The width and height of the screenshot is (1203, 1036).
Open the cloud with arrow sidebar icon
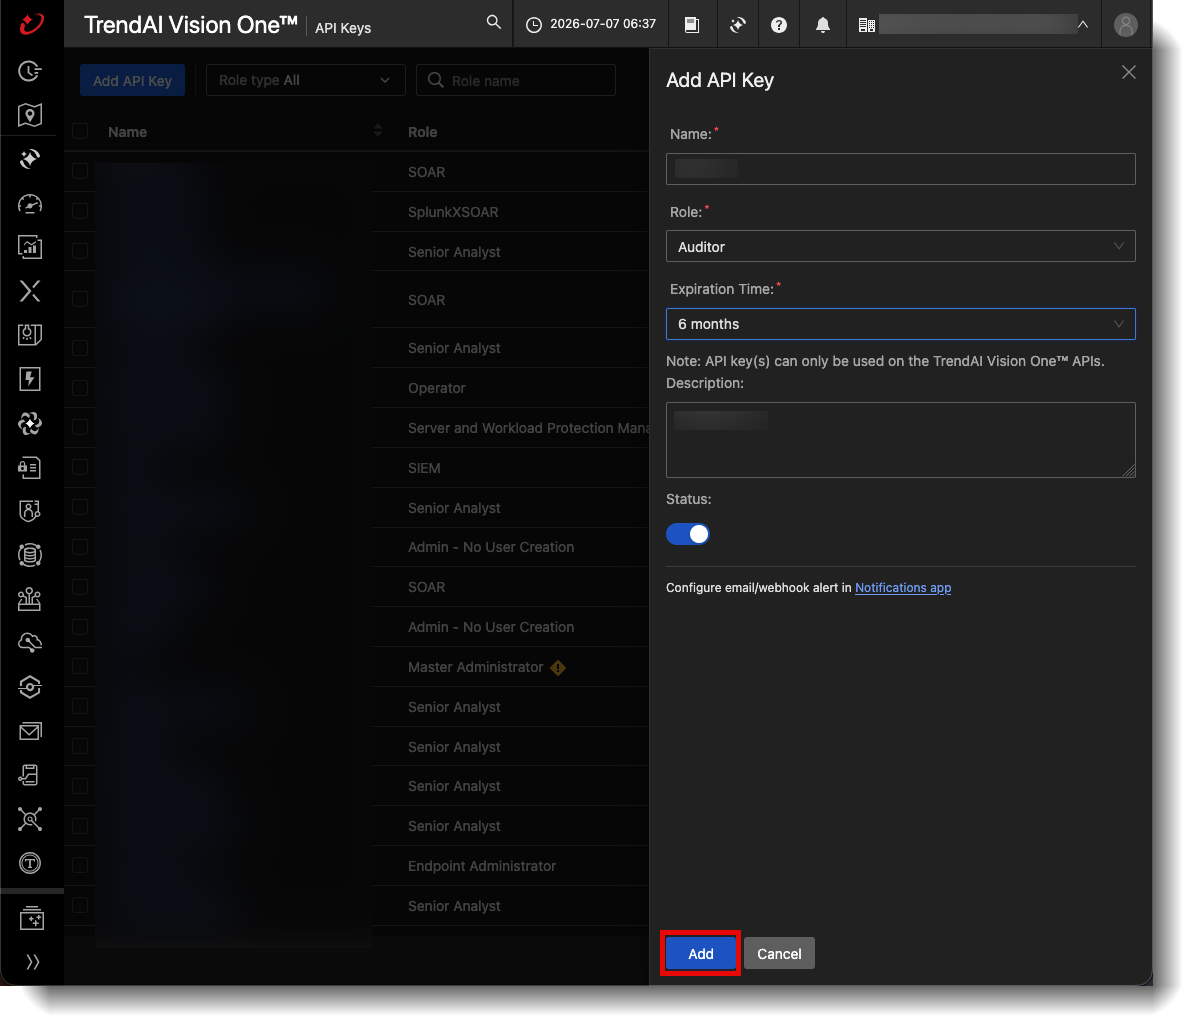coord(30,643)
